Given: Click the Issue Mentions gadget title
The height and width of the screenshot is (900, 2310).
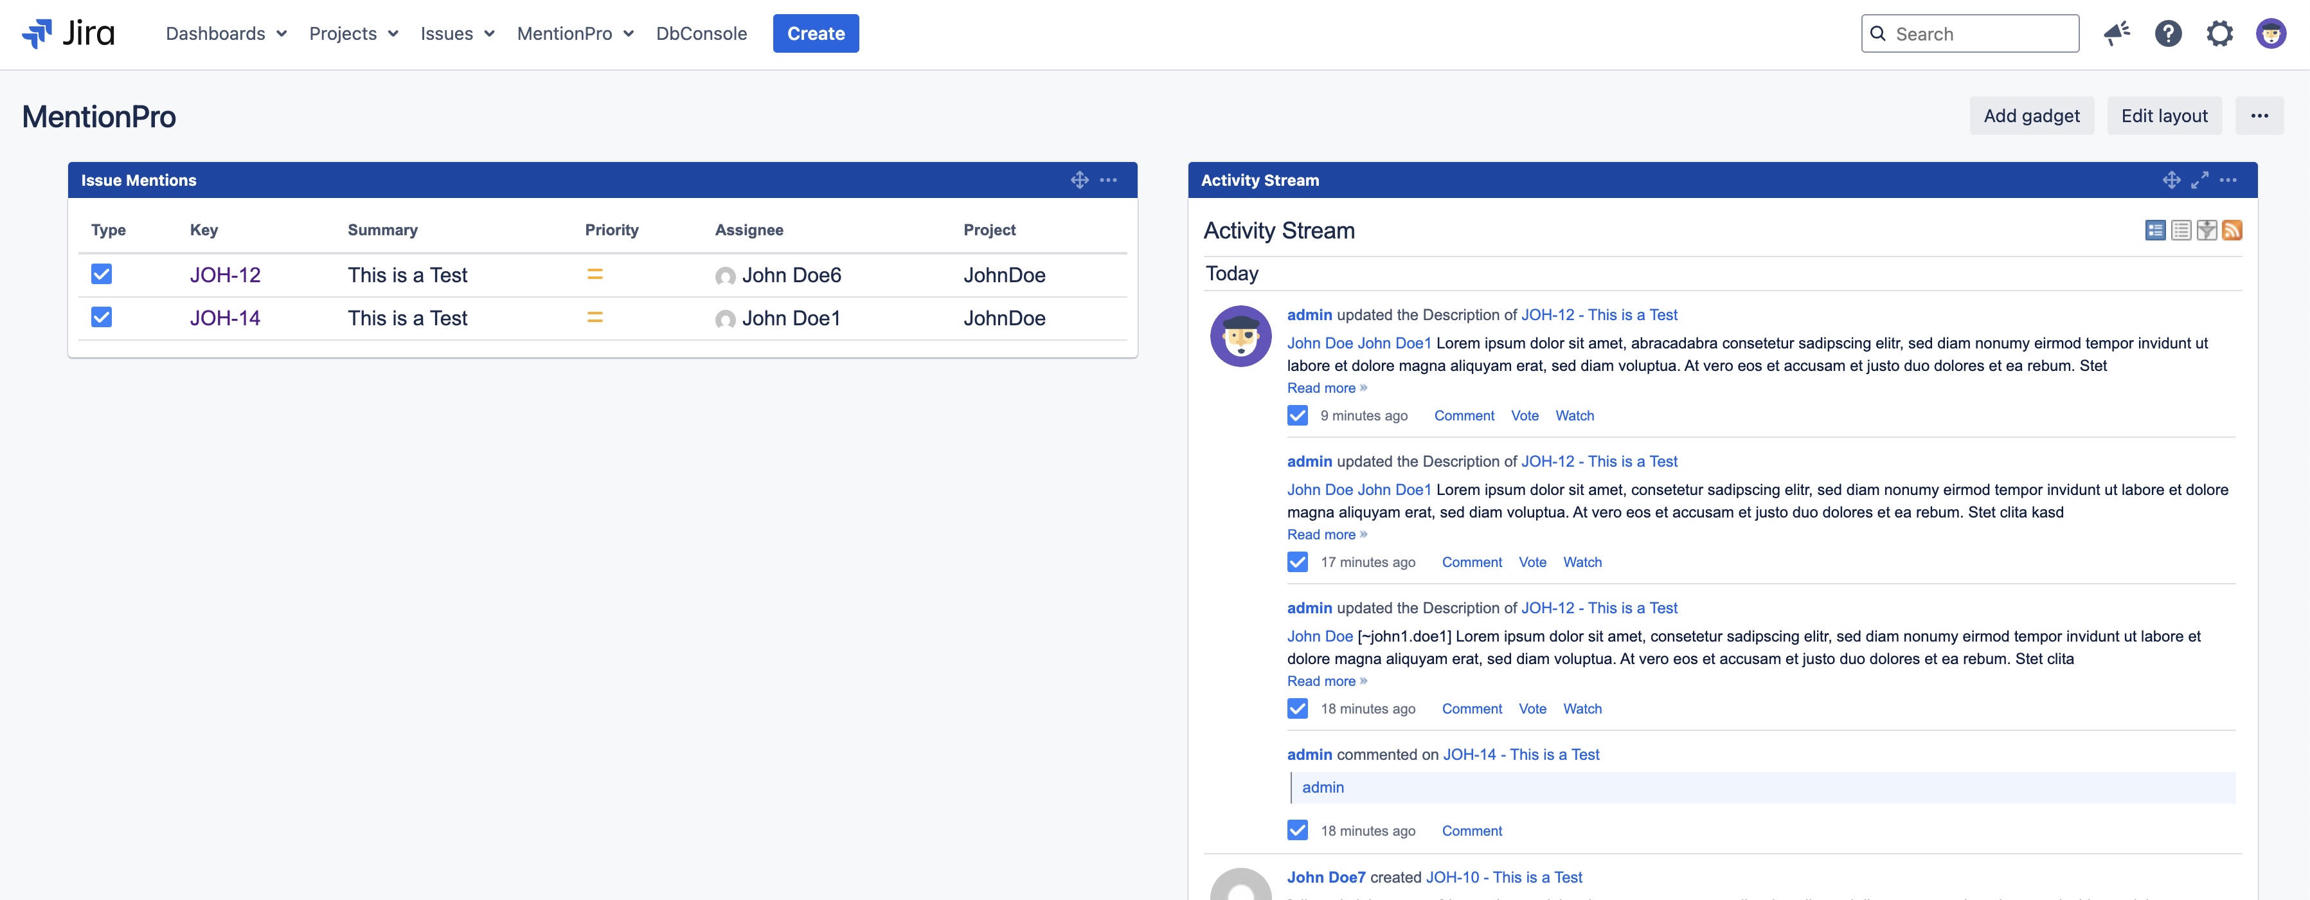Looking at the screenshot, I should [x=139, y=180].
